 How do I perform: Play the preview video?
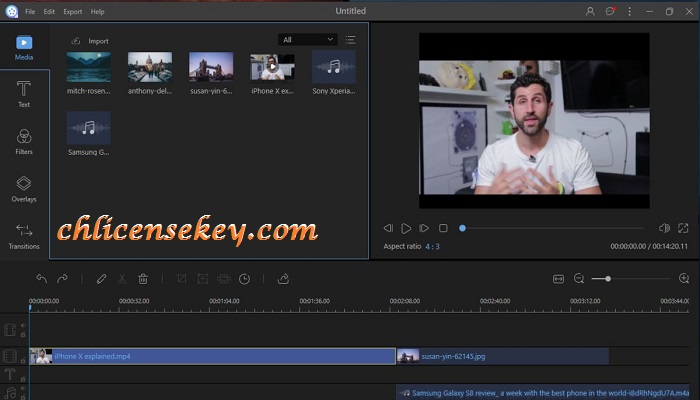pyautogui.click(x=406, y=229)
